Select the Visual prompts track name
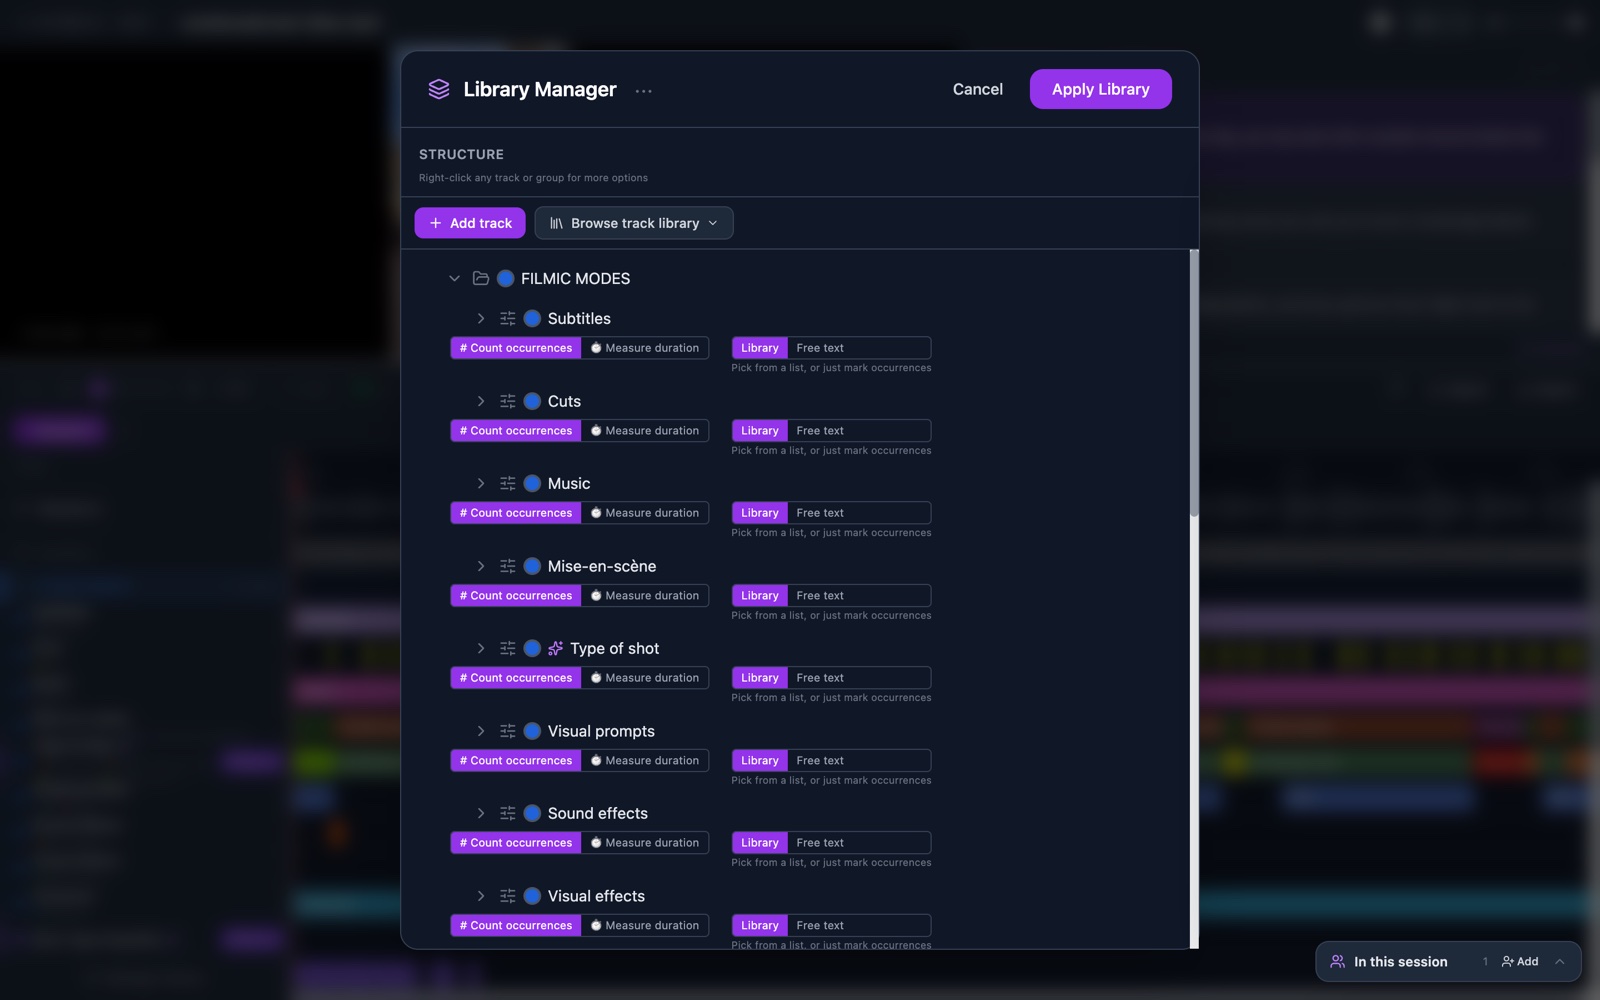 click(x=601, y=731)
